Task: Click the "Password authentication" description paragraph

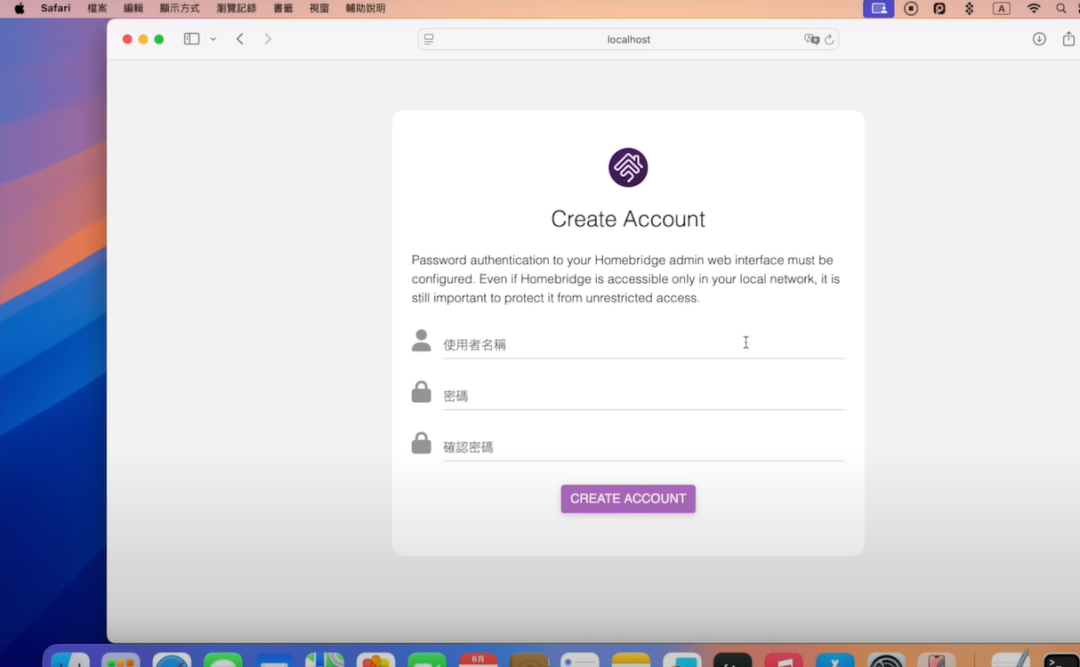Action: click(625, 278)
